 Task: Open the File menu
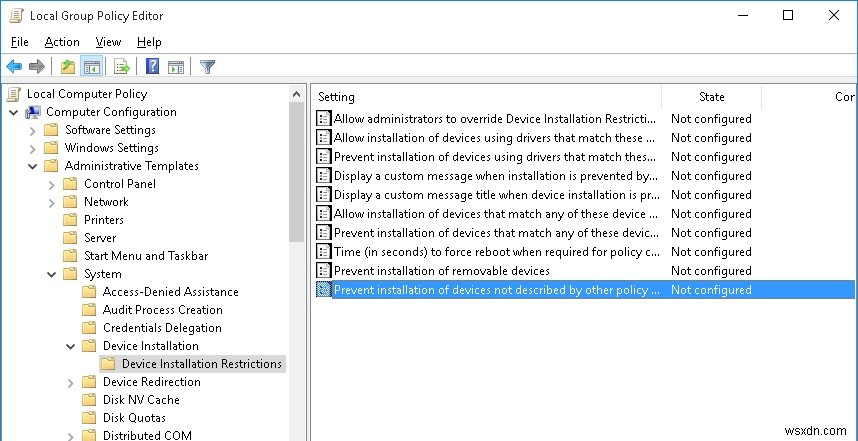[x=20, y=42]
